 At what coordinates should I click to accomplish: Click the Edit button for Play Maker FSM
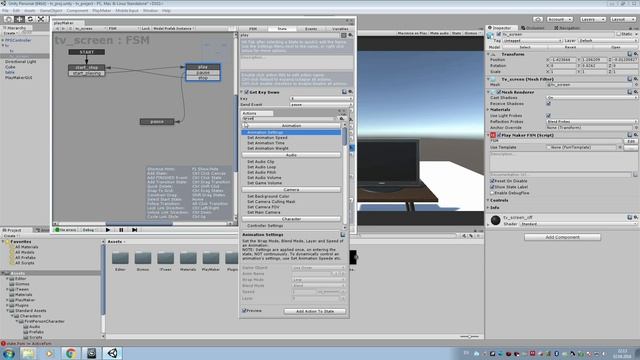pyautogui.click(x=631, y=141)
